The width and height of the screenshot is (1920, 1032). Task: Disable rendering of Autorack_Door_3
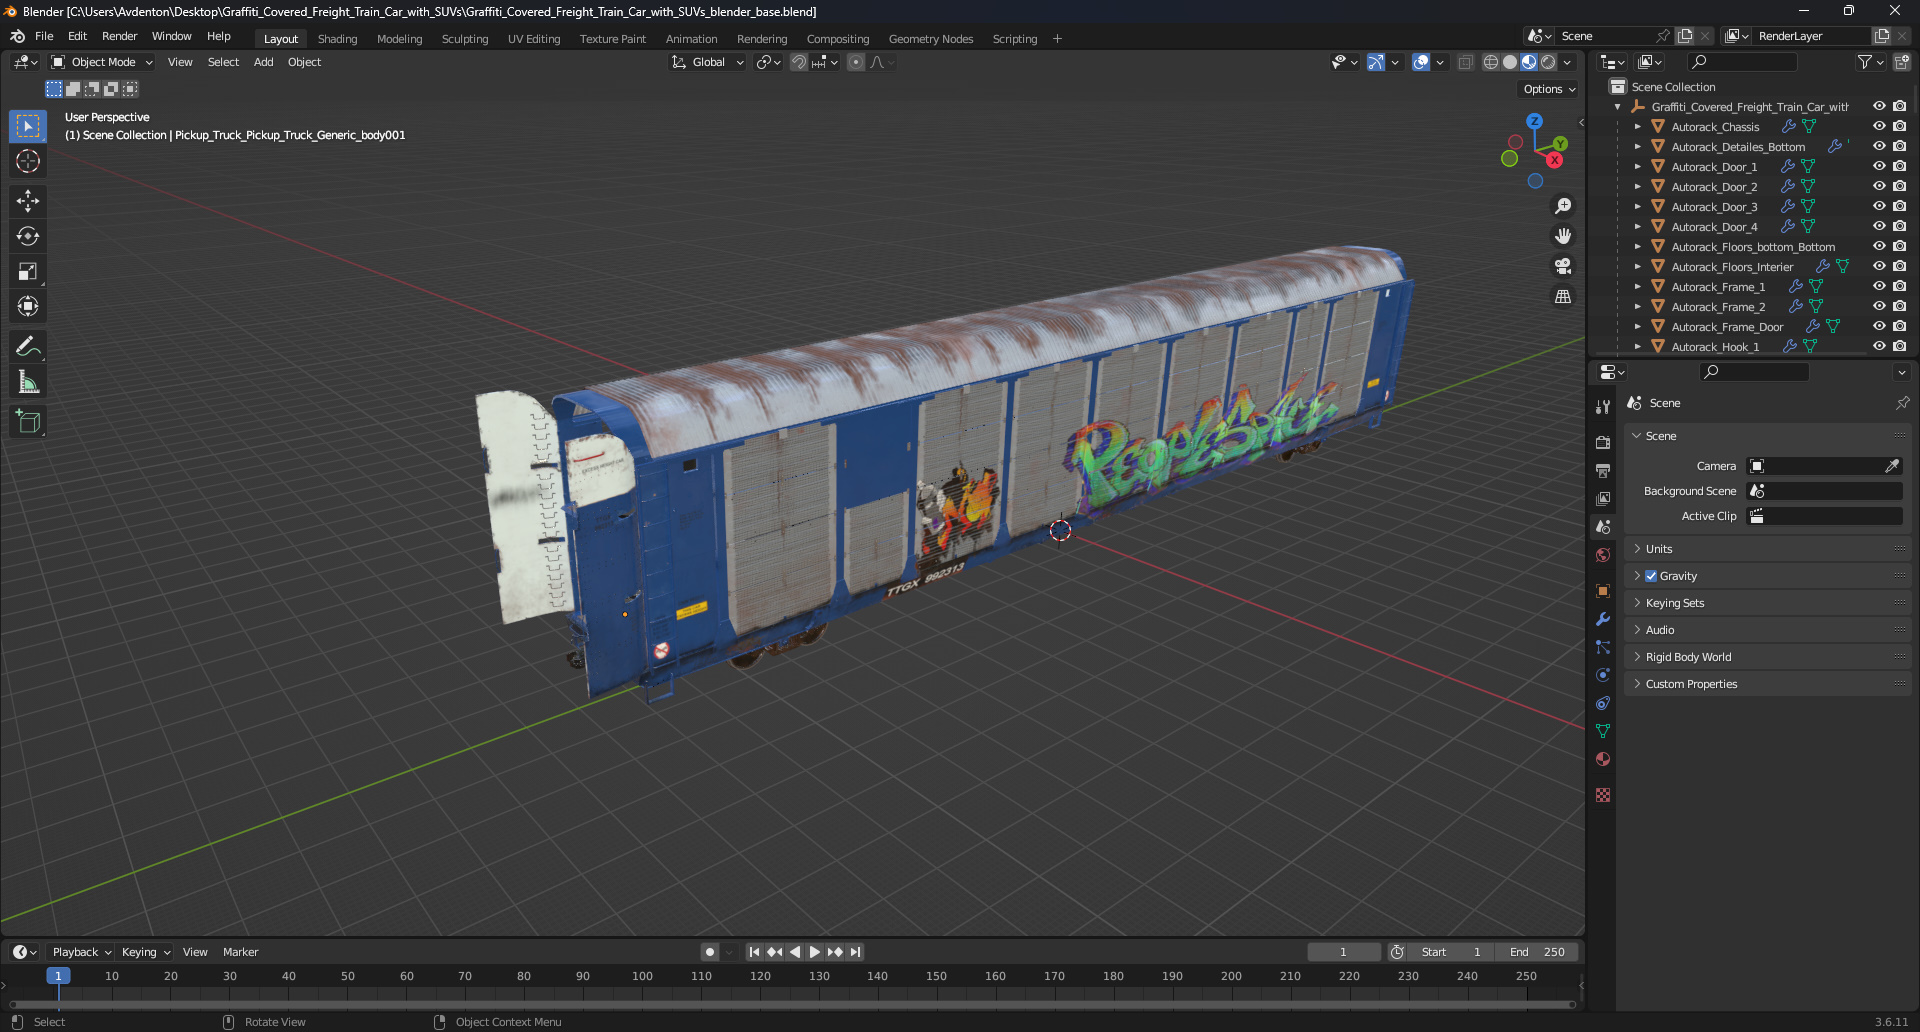coord(1899,206)
